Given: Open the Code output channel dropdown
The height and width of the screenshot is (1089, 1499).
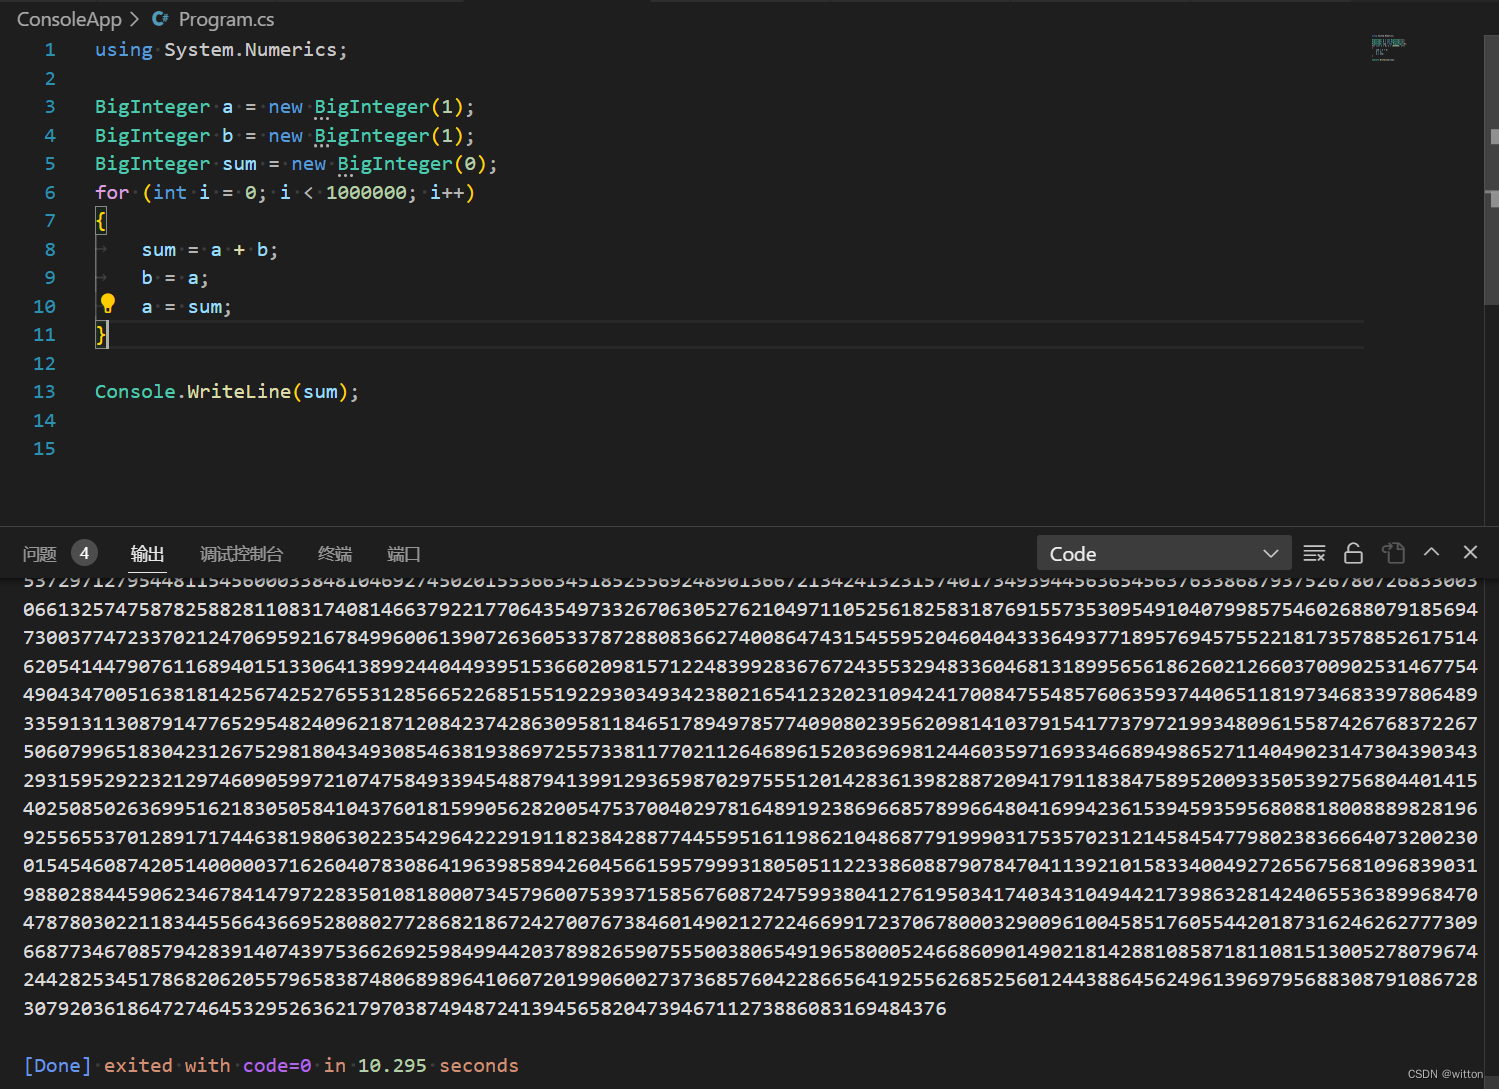Looking at the screenshot, I should coord(1163,553).
